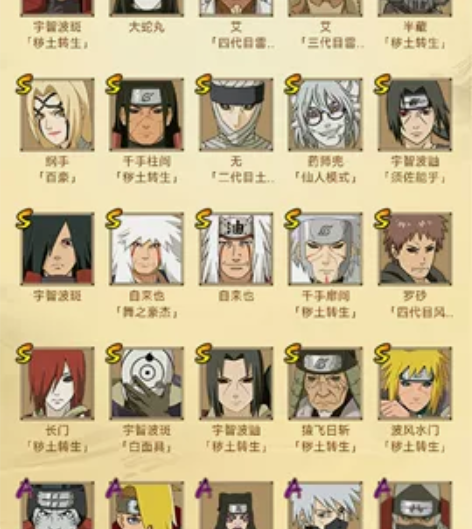Viewport: 472px width, 529px height.
Task: Select red-haired 长门「秽土转生」 portrait
Action: click(57, 384)
